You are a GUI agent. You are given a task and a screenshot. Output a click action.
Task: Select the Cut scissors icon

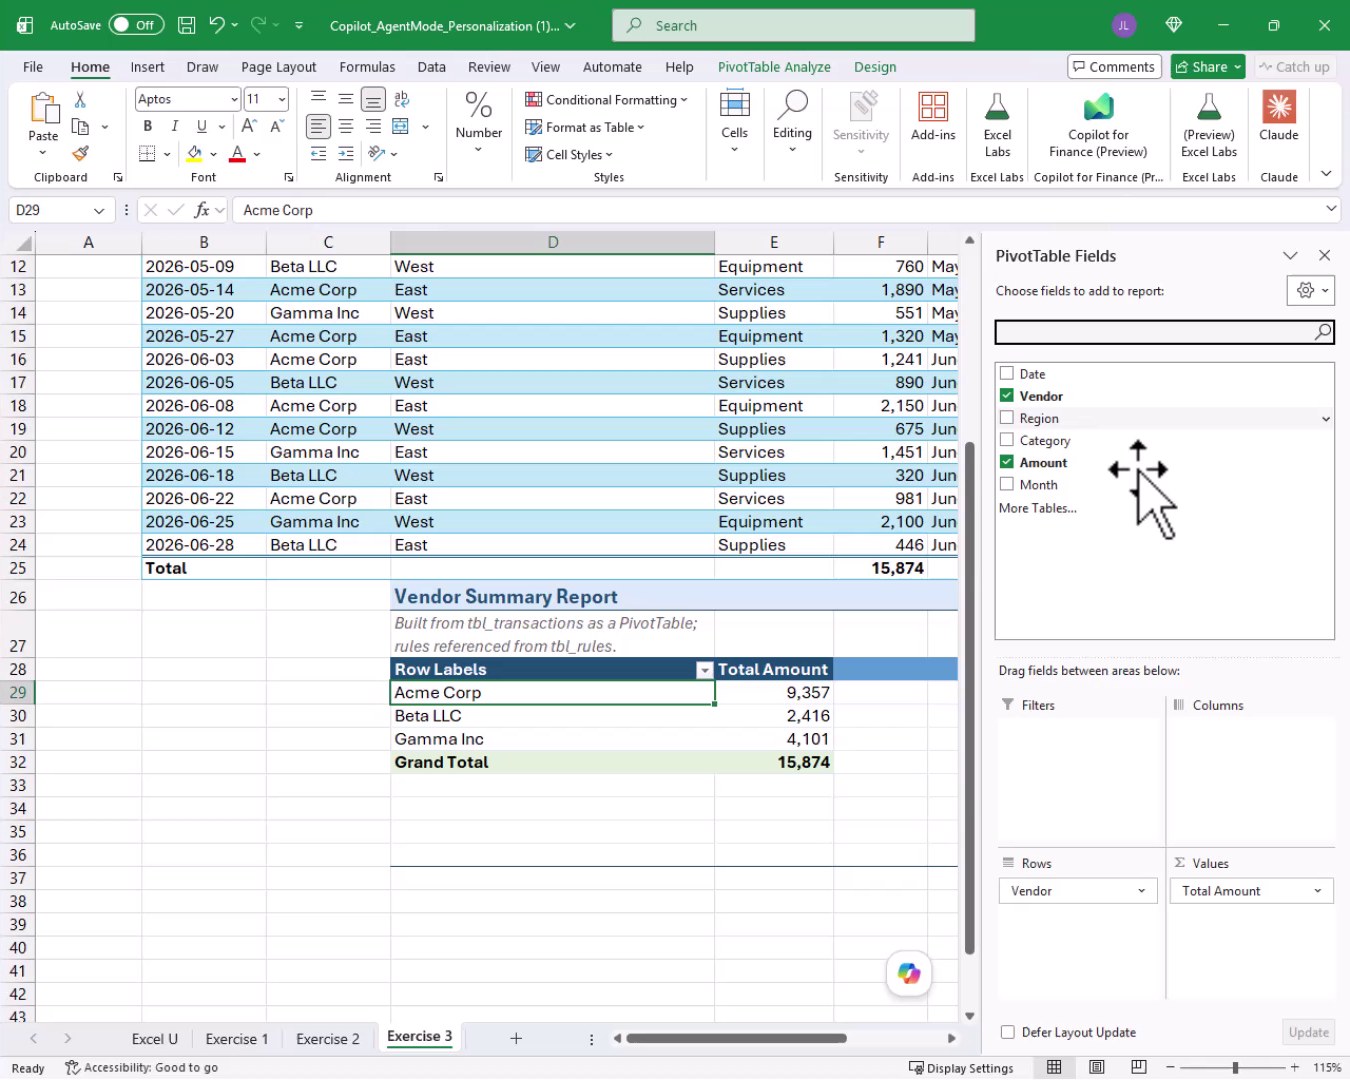pos(80,99)
